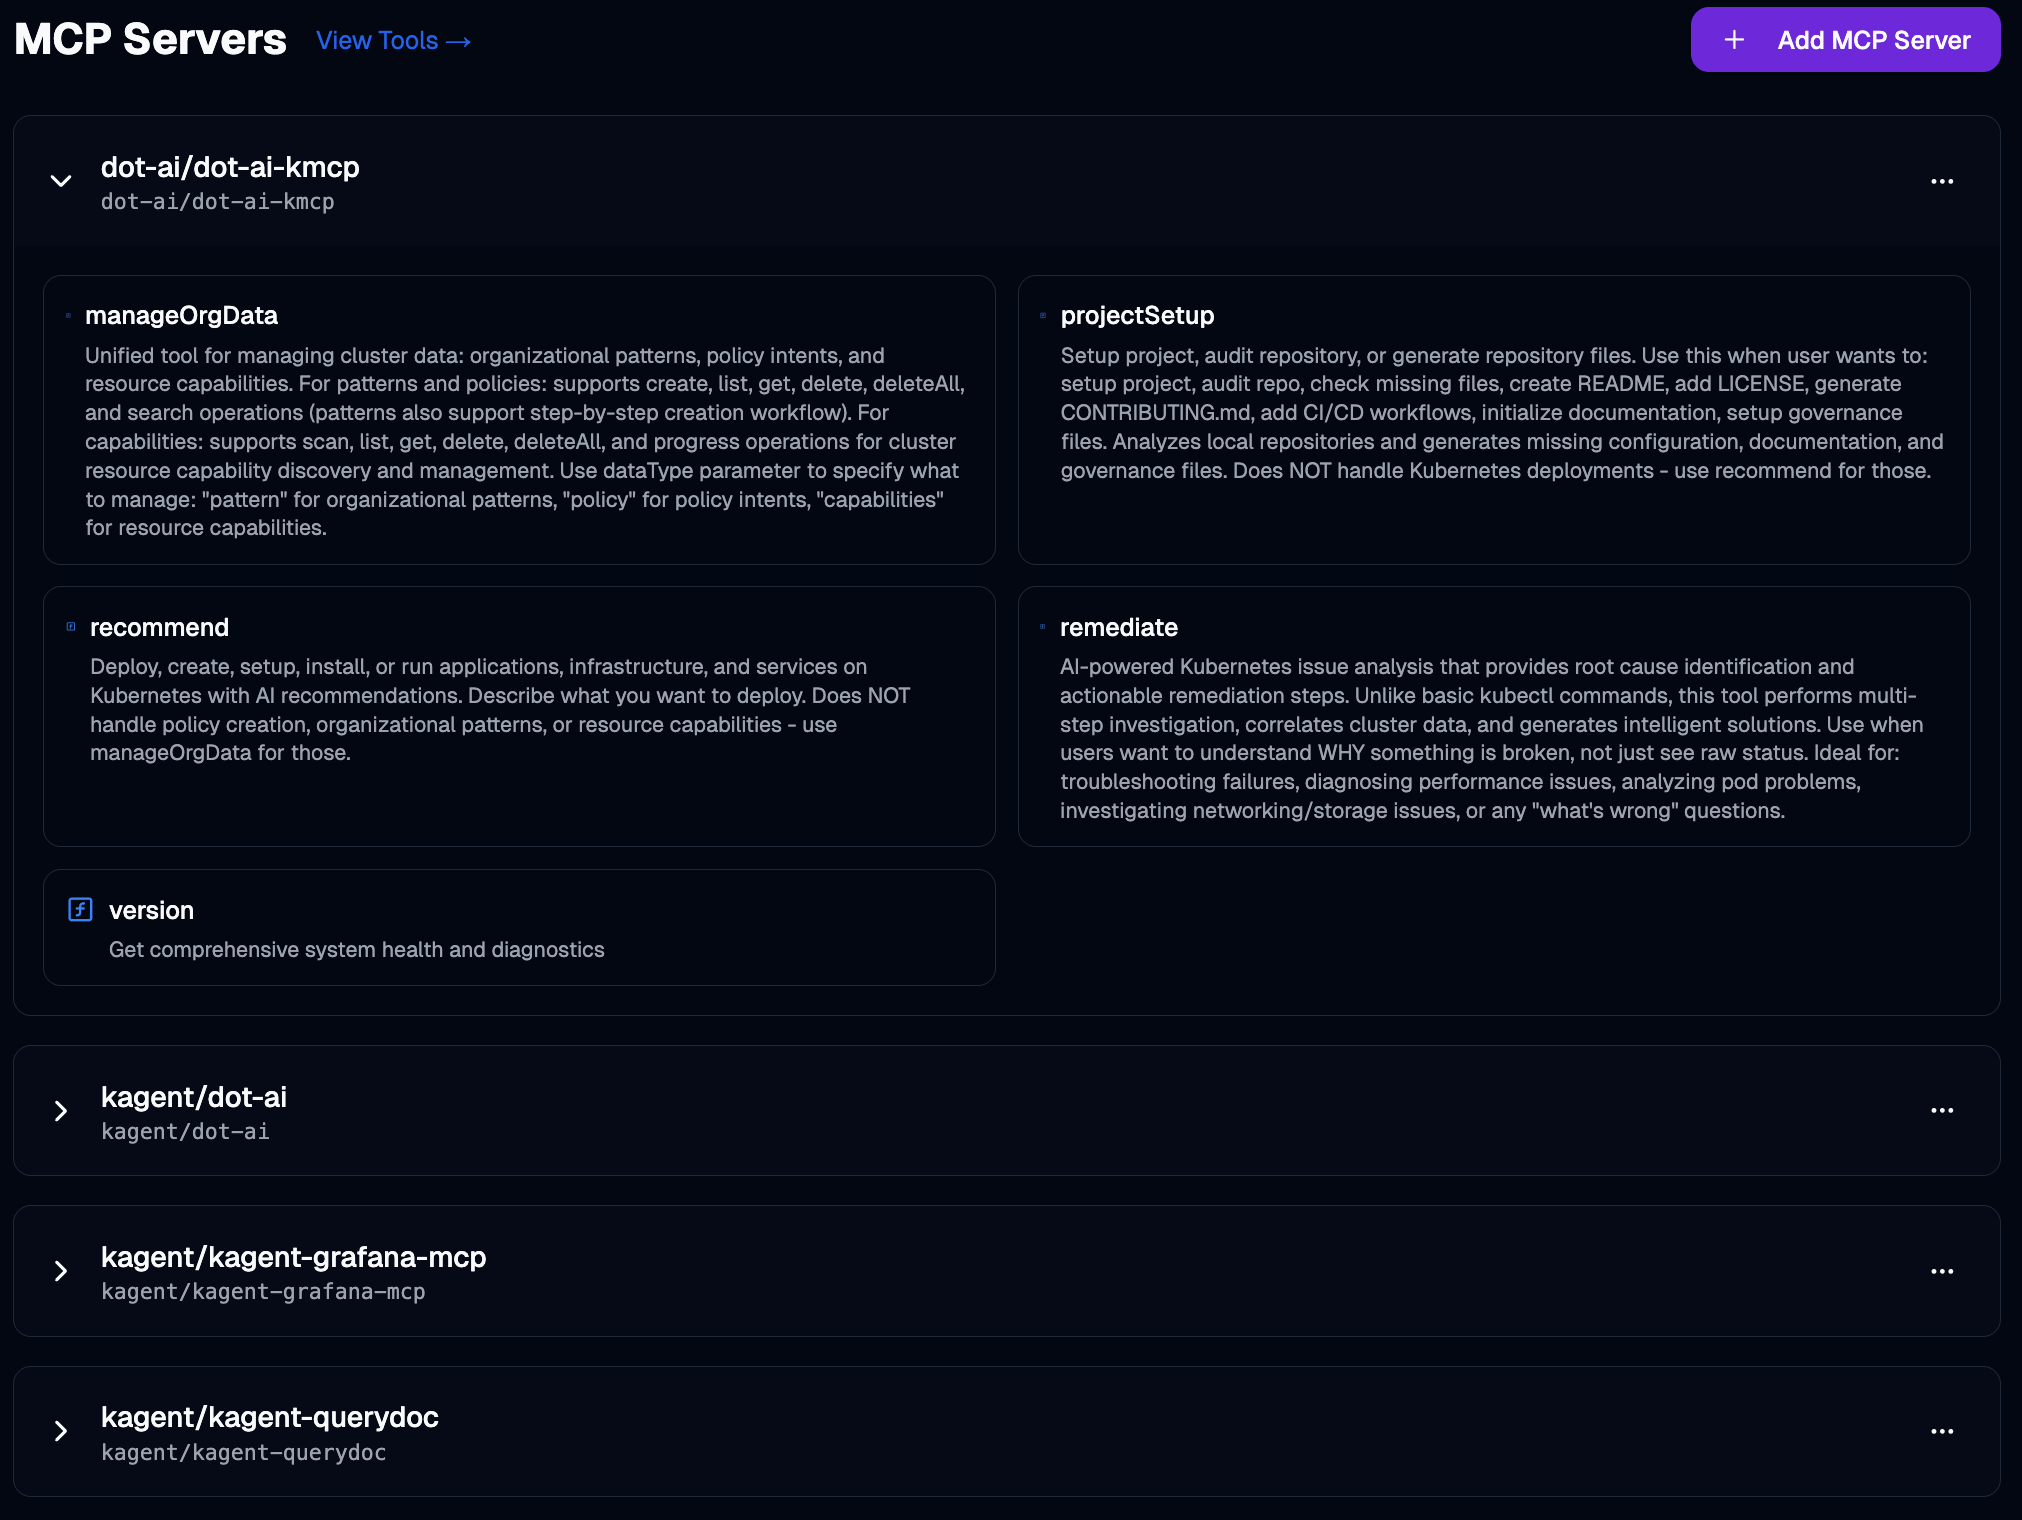Click the small icon next to recommend
Viewport: 2022px width, 1520px height.
[x=71, y=627]
